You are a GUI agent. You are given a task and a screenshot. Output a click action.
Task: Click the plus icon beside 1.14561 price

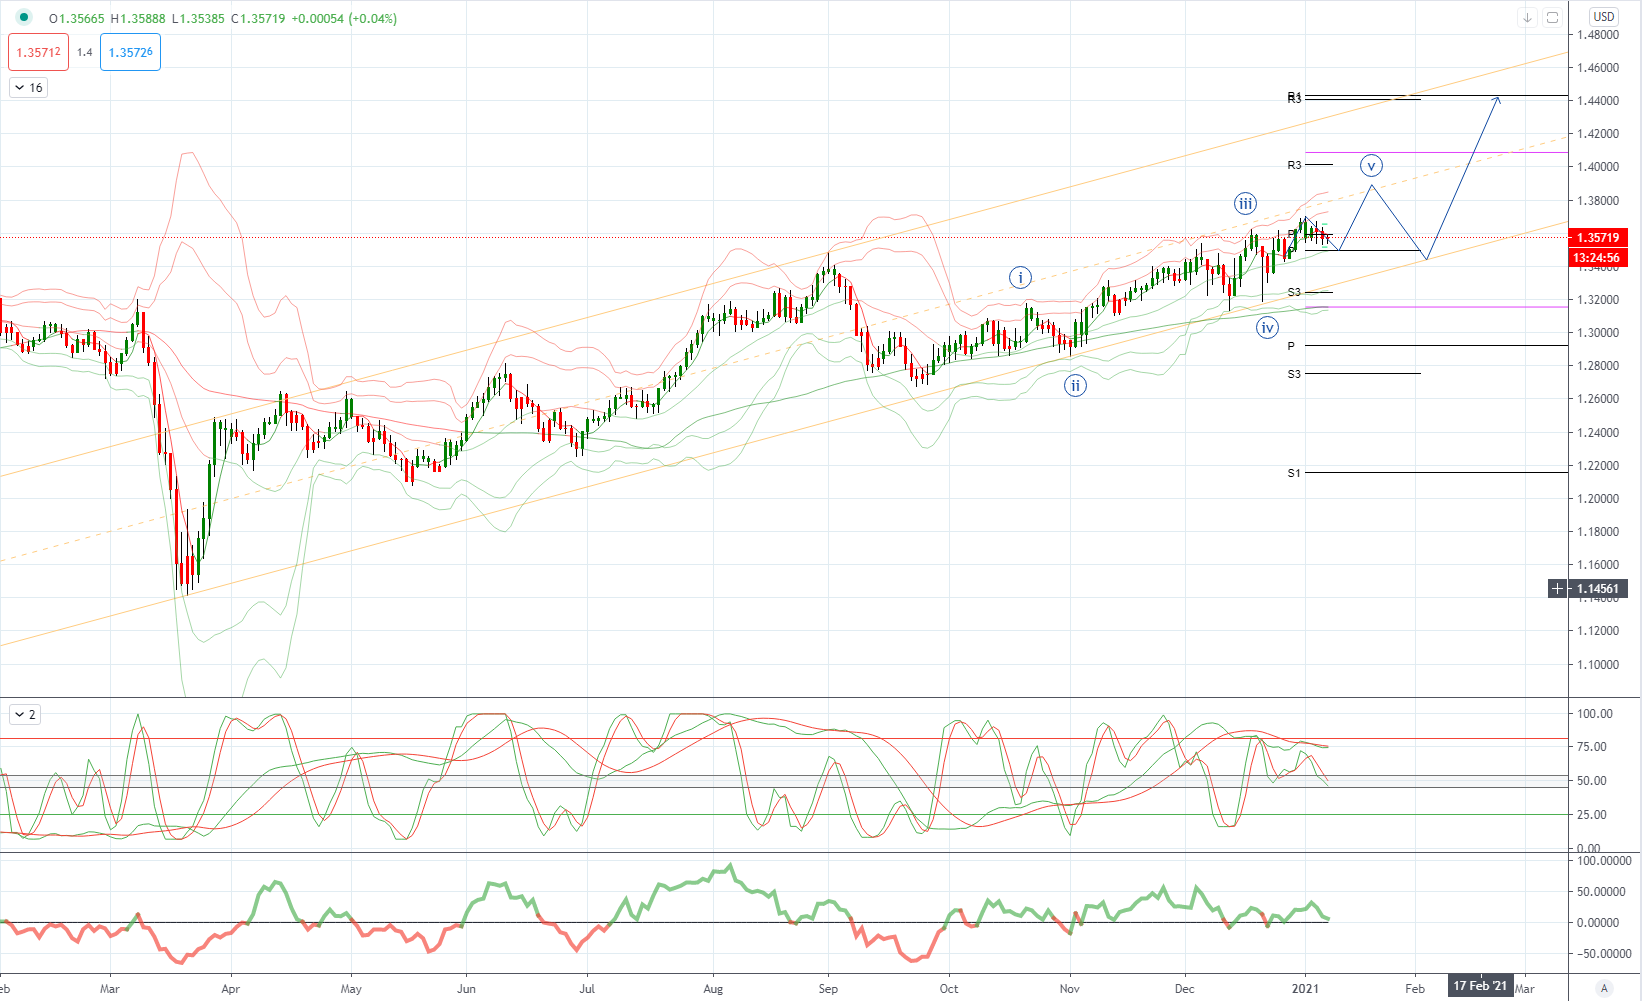(x=1557, y=589)
